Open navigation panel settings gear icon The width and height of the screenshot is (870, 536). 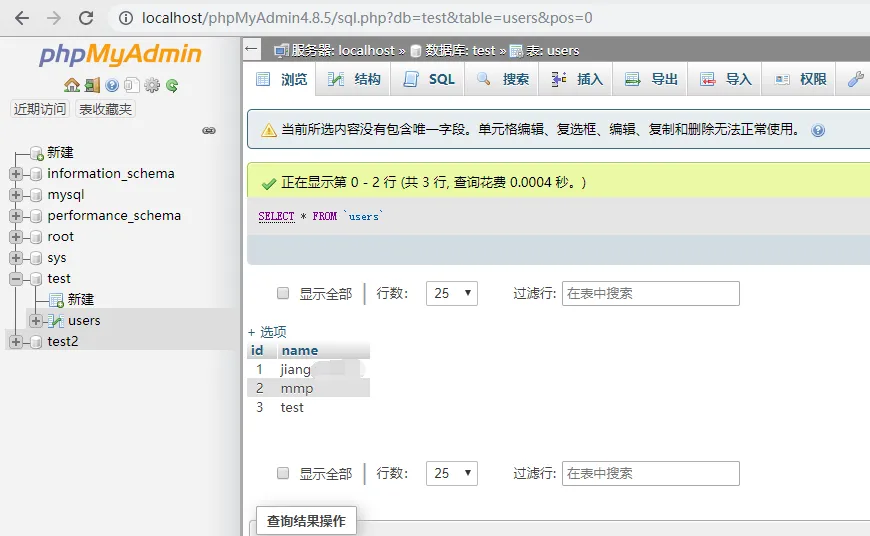tap(151, 85)
